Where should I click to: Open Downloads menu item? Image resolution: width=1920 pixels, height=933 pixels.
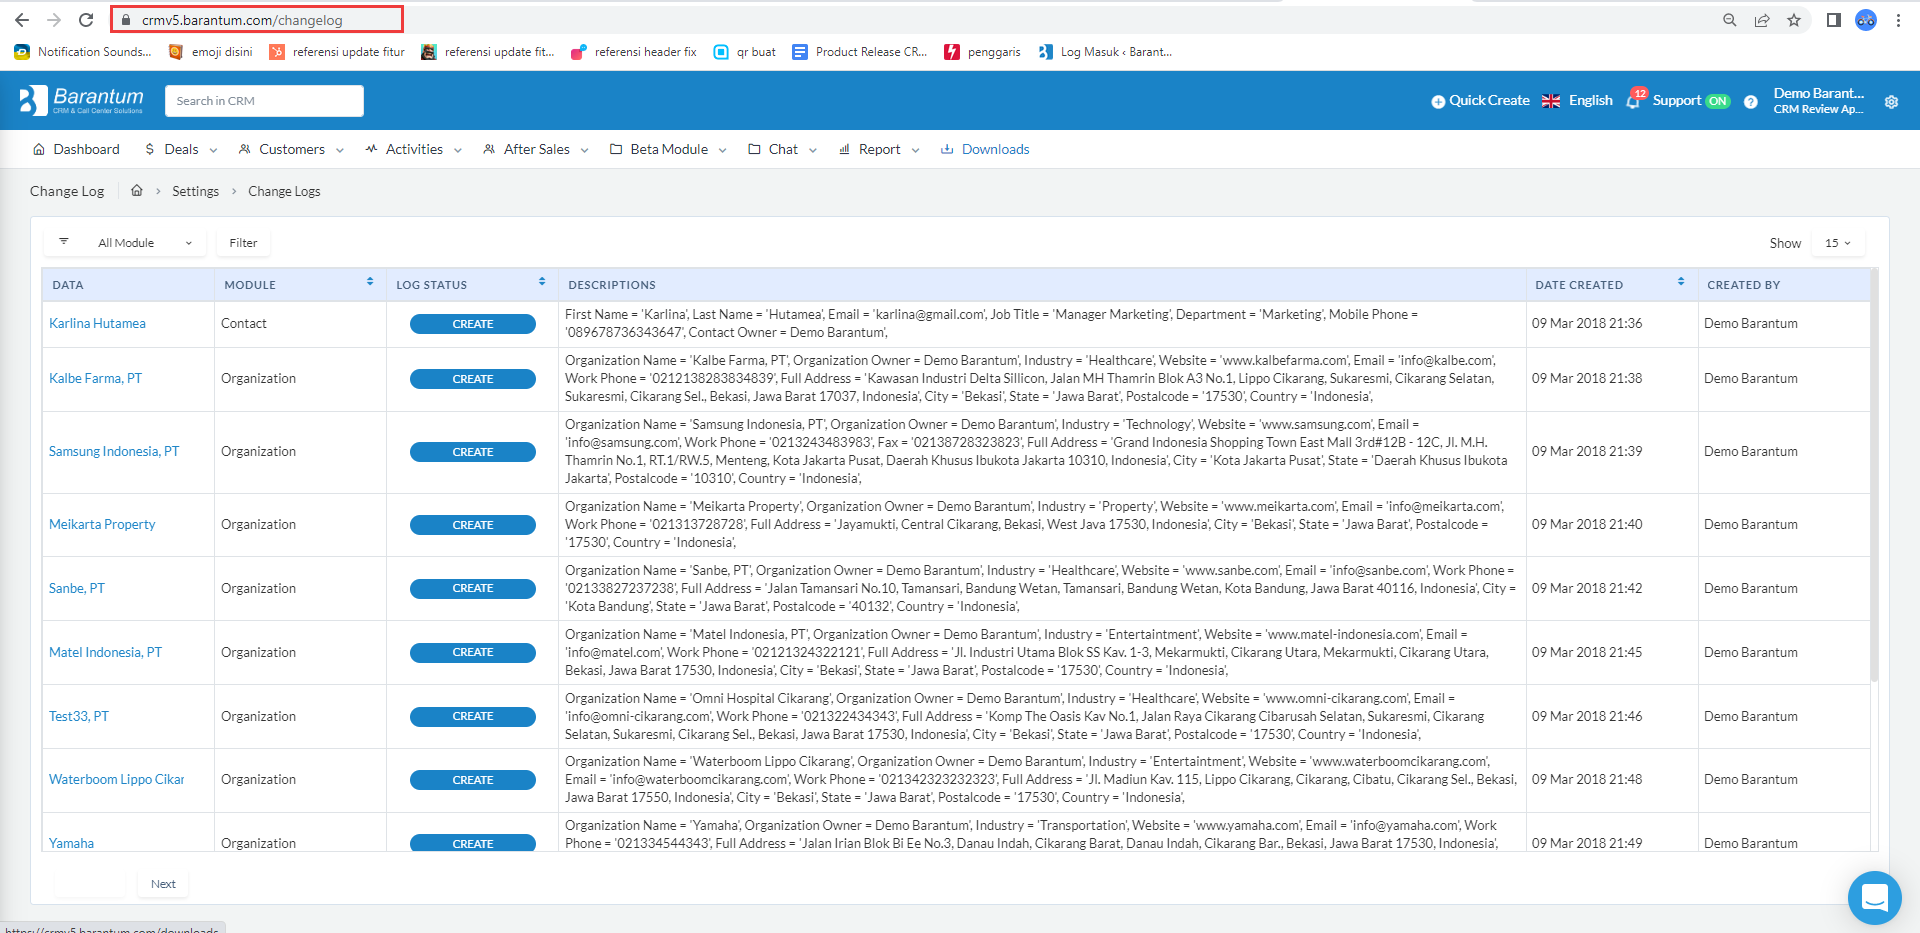(985, 149)
